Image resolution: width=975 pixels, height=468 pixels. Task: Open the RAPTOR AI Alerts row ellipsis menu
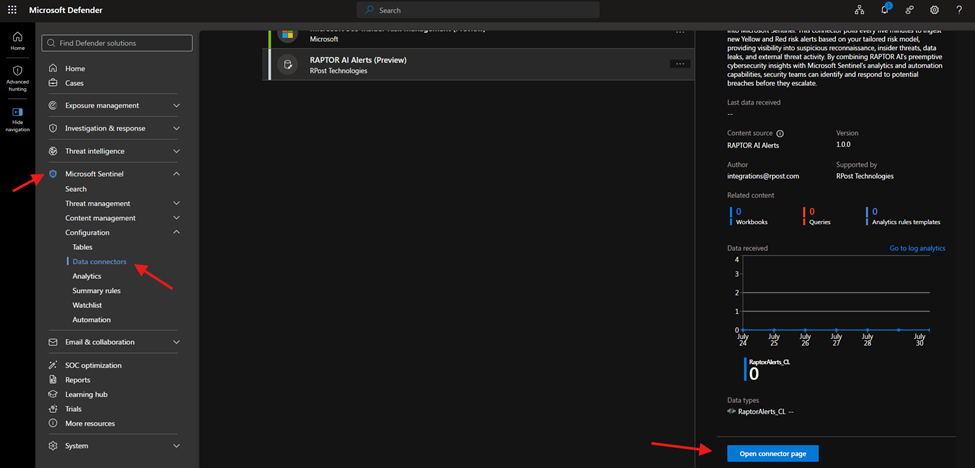pos(680,63)
